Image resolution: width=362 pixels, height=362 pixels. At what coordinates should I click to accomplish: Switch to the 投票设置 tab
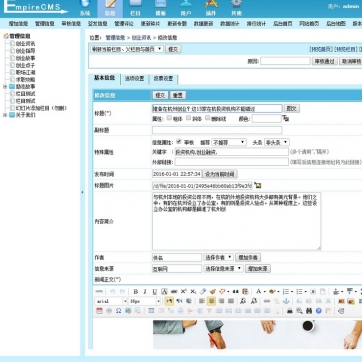pyautogui.click(x=163, y=79)
